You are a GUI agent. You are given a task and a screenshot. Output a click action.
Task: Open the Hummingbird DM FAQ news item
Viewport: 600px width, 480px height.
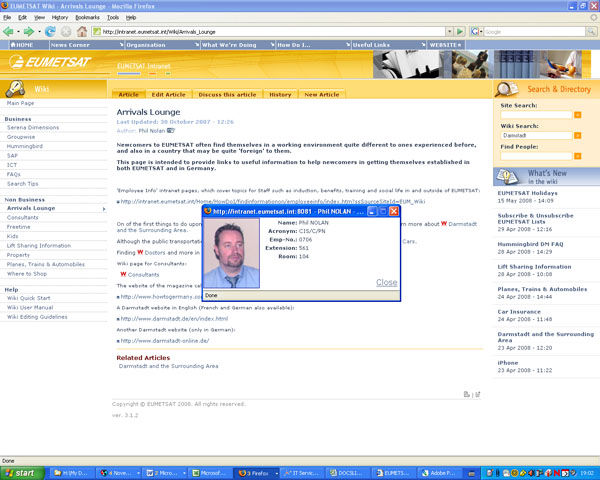click(530, 244)
